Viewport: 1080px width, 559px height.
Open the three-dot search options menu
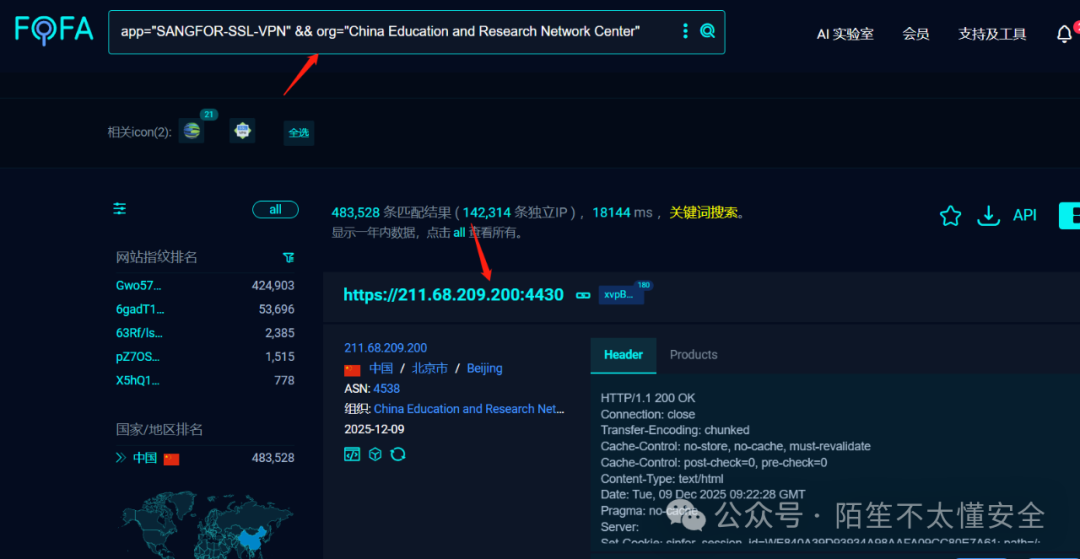685,31
